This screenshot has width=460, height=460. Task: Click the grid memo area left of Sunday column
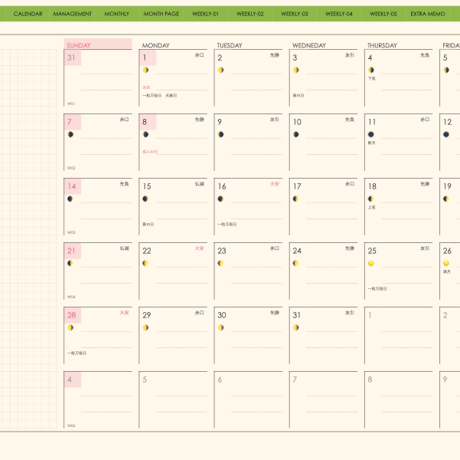pyautogui.click(x=29, y=239)
